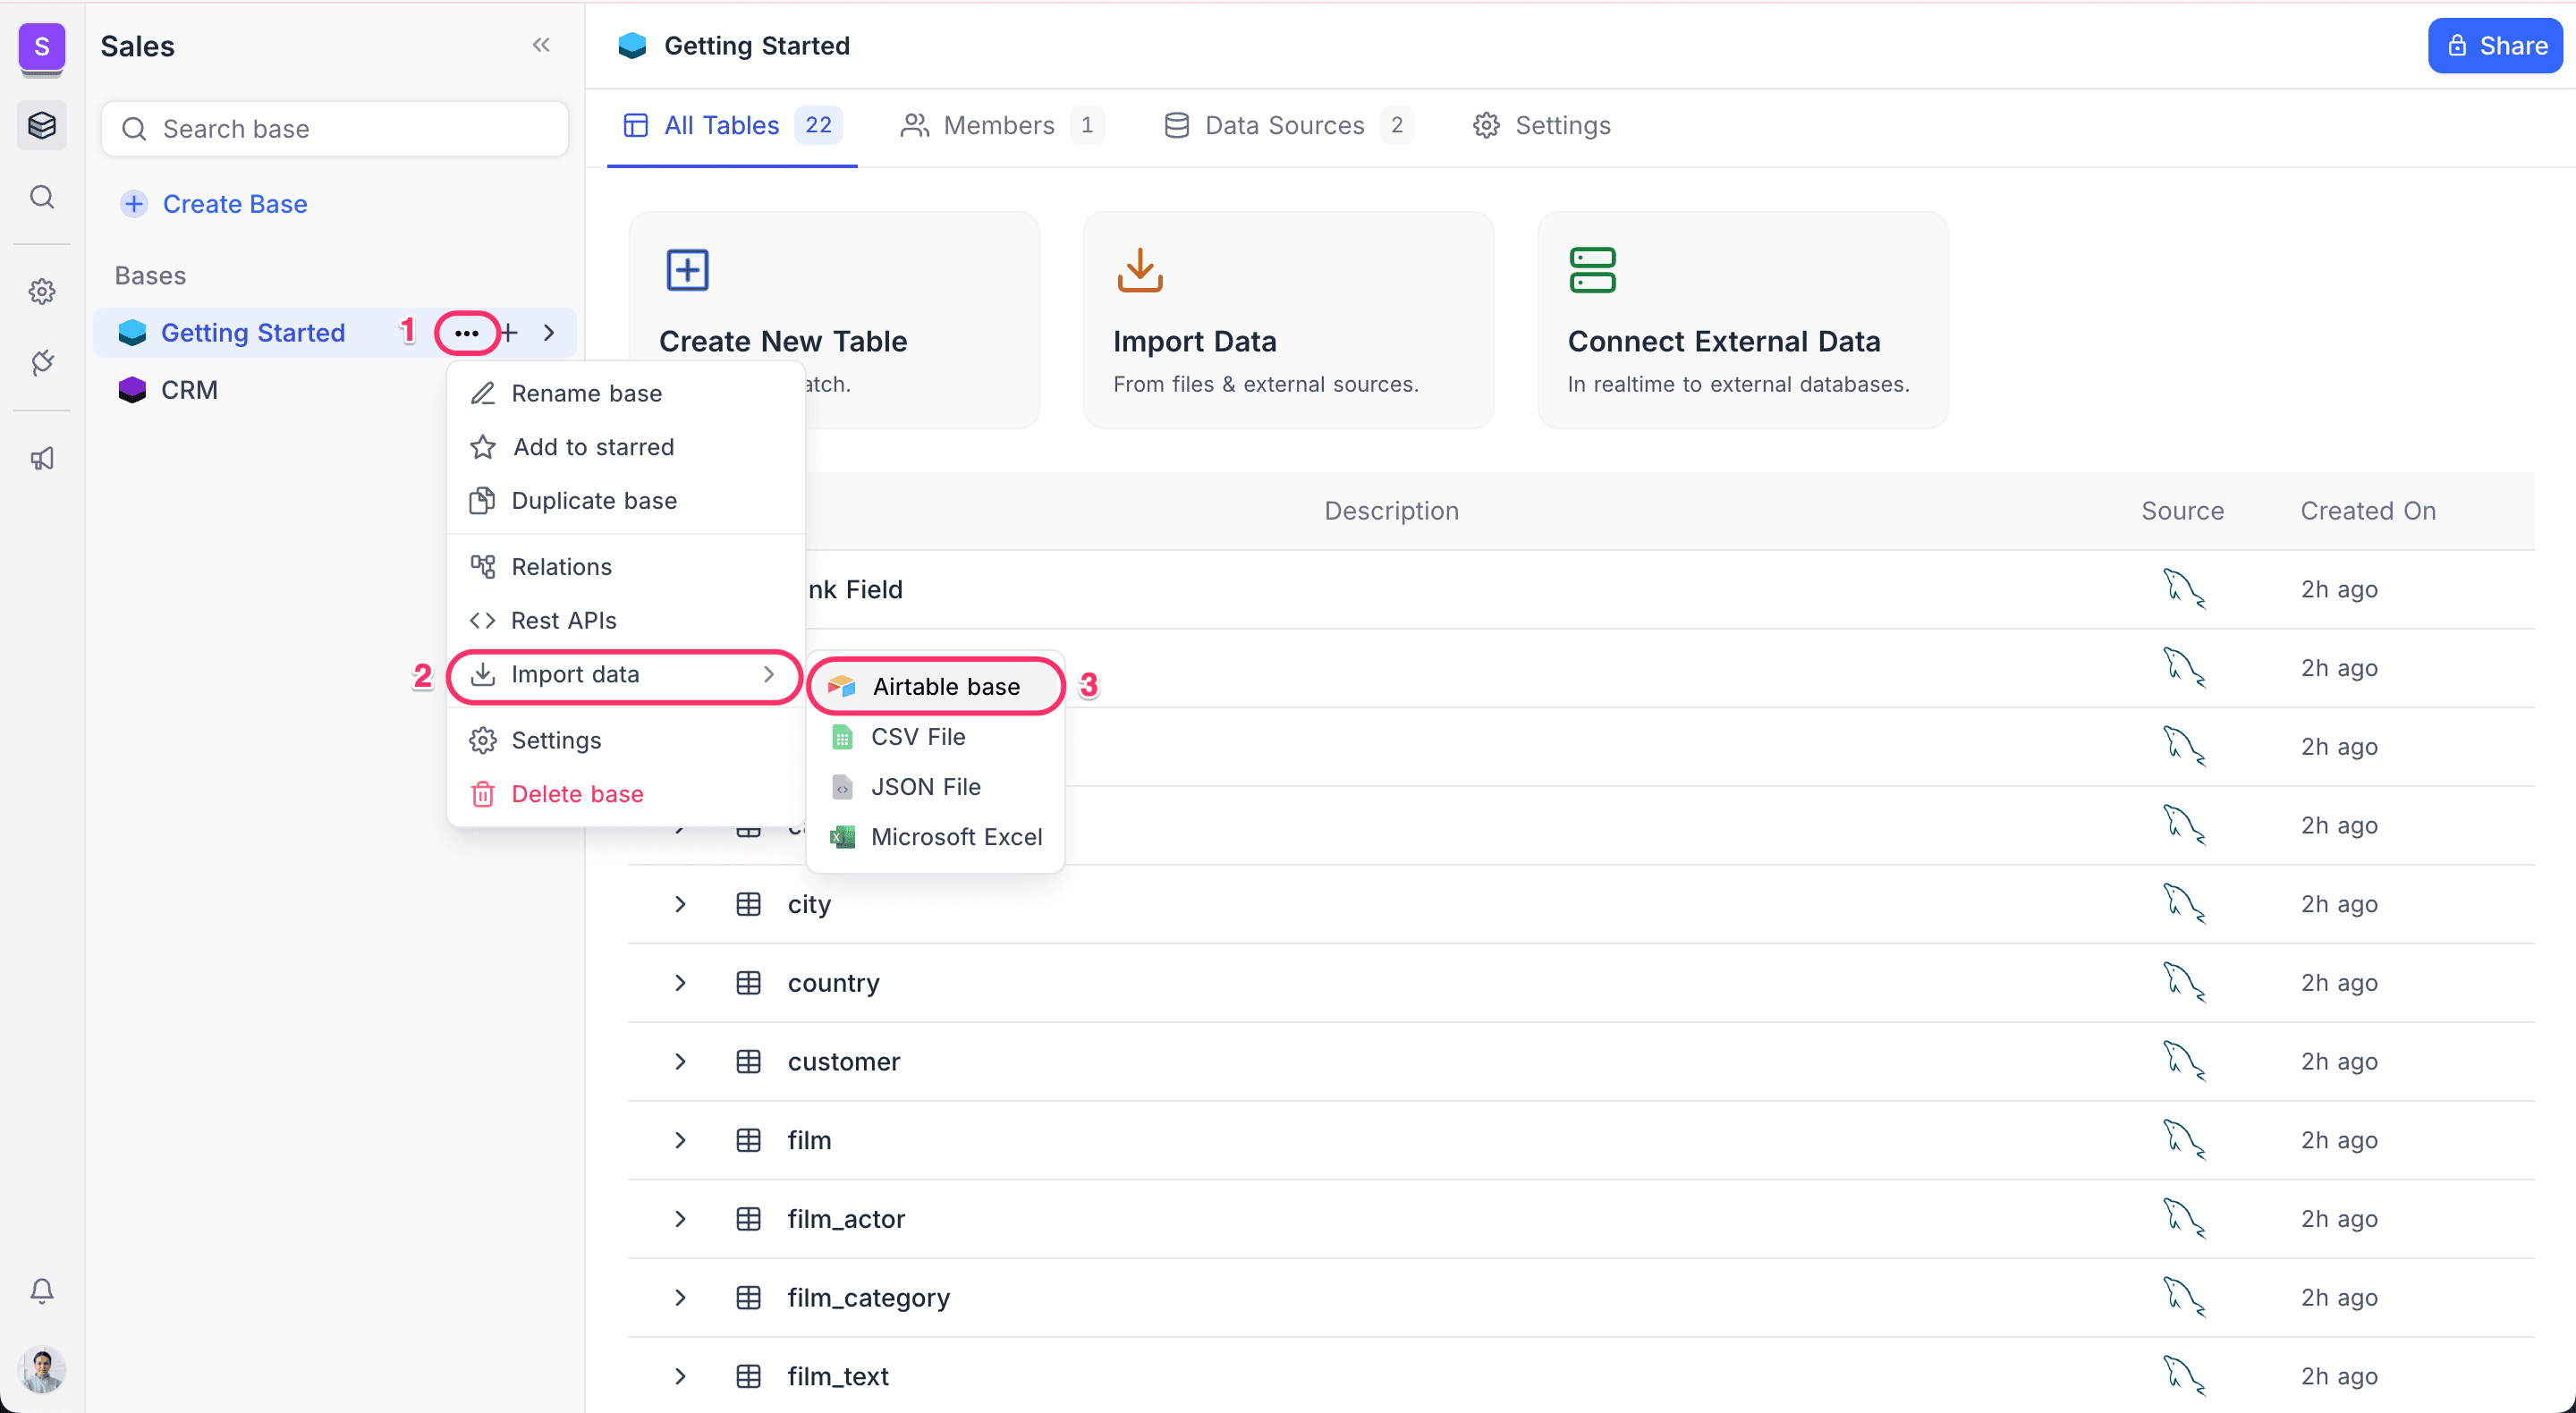Screen dimensions: 2576x1413
Task: Expand the country table row
Action: 680,983
